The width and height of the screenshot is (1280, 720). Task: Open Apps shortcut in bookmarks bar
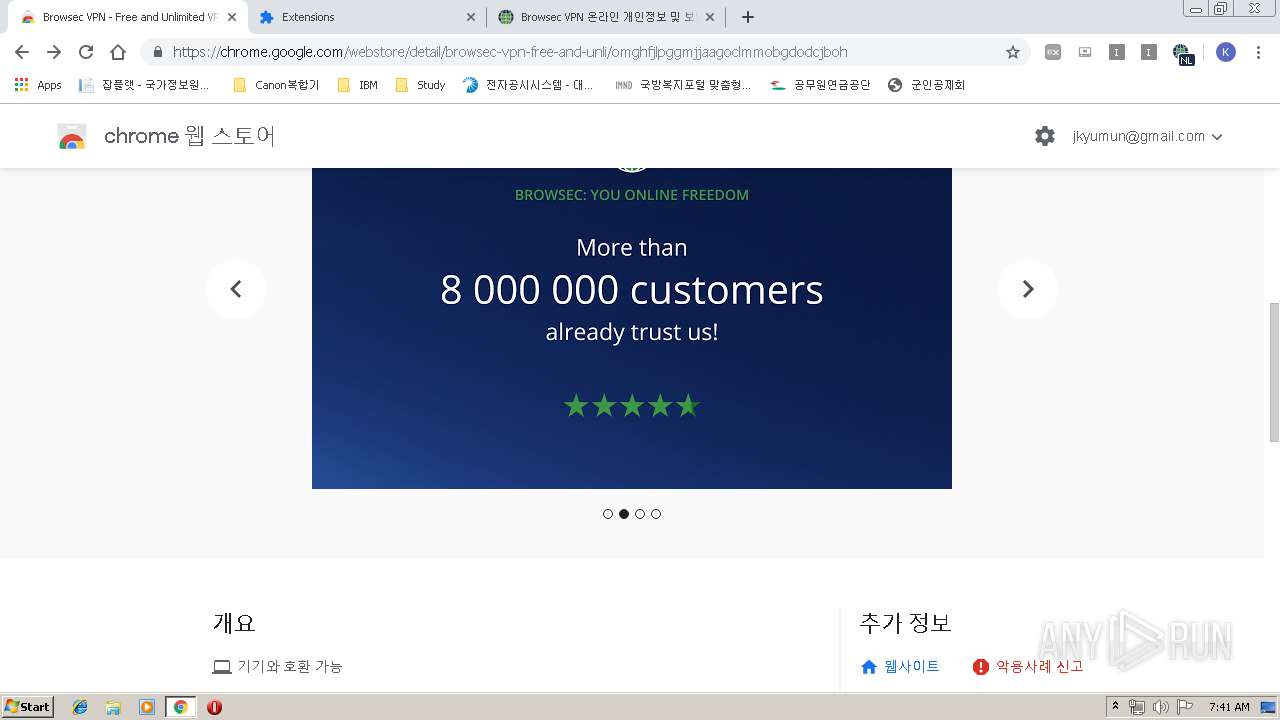(x=38, y=85)
